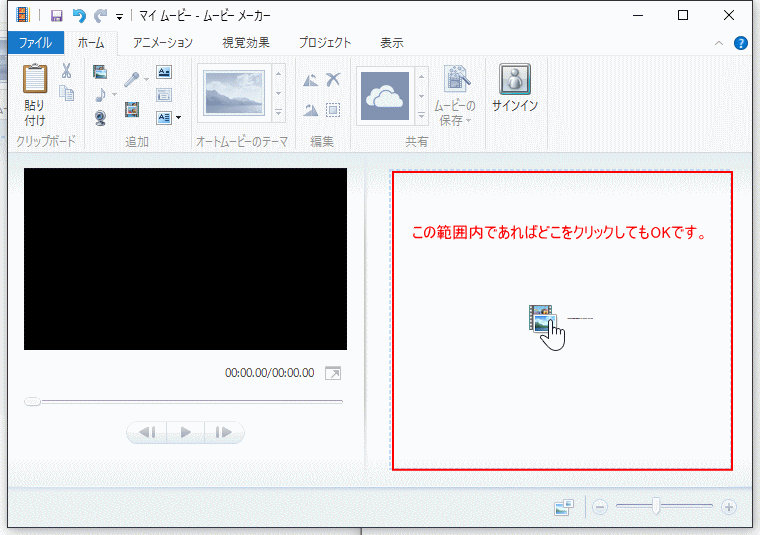The width and height of the screenshot is (760, 535).
Task: Maximize the Movie Maker window
Action: pos(683,16)
